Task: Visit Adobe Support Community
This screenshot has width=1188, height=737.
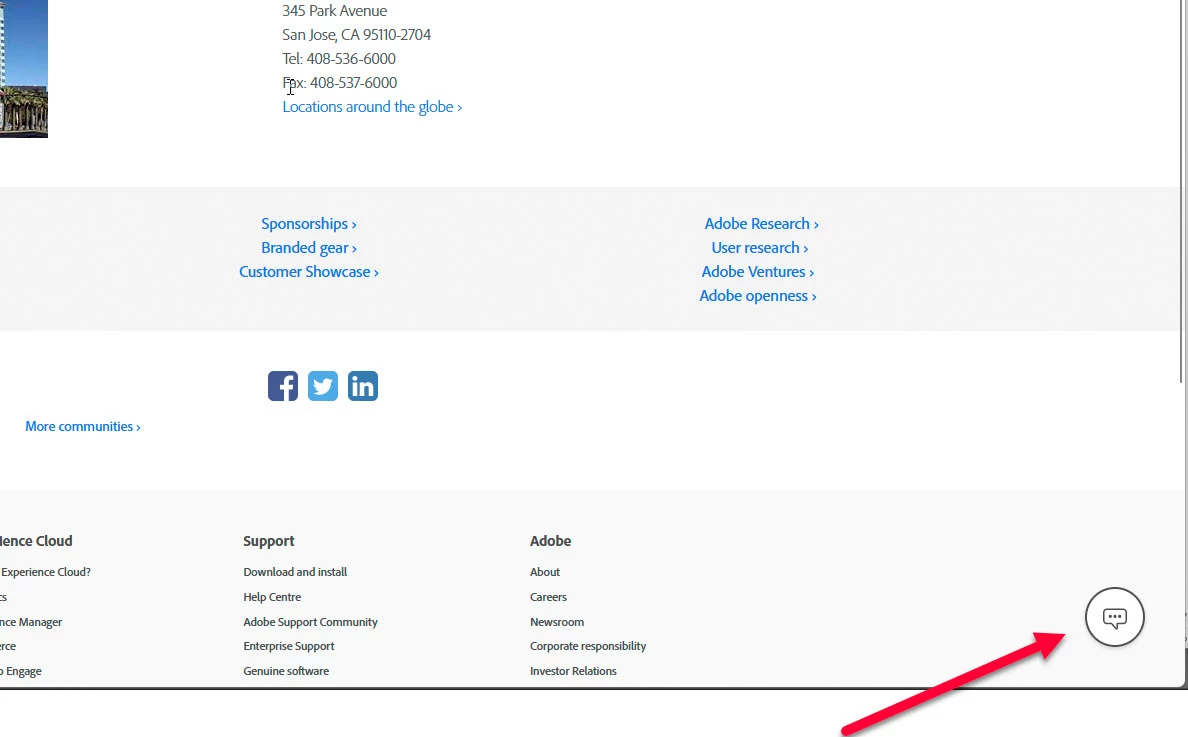Action: [x=310, y=622]
